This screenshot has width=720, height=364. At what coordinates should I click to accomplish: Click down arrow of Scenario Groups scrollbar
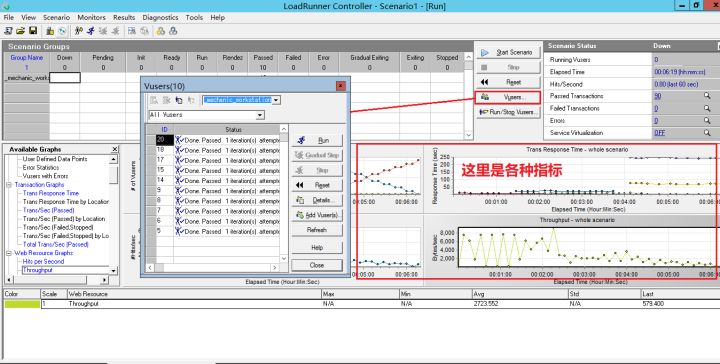point(468,135)
